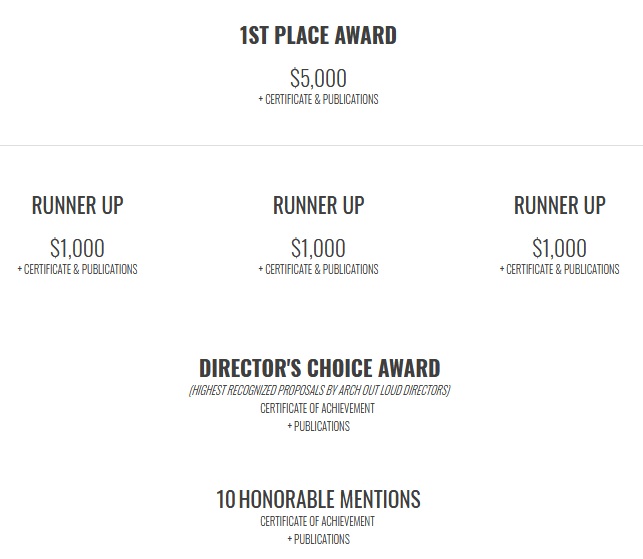
Task: Click the italic Arch Out Loud directors note
Action: coord(319,390)
